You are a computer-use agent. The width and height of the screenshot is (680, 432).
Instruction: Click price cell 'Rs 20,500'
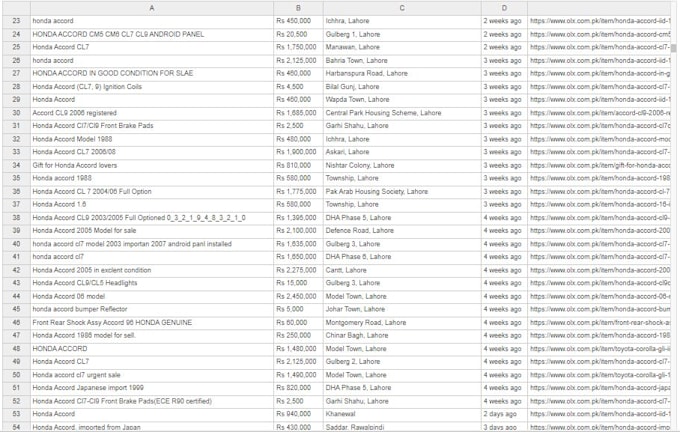pyautogui.click(x=298, y=34)
